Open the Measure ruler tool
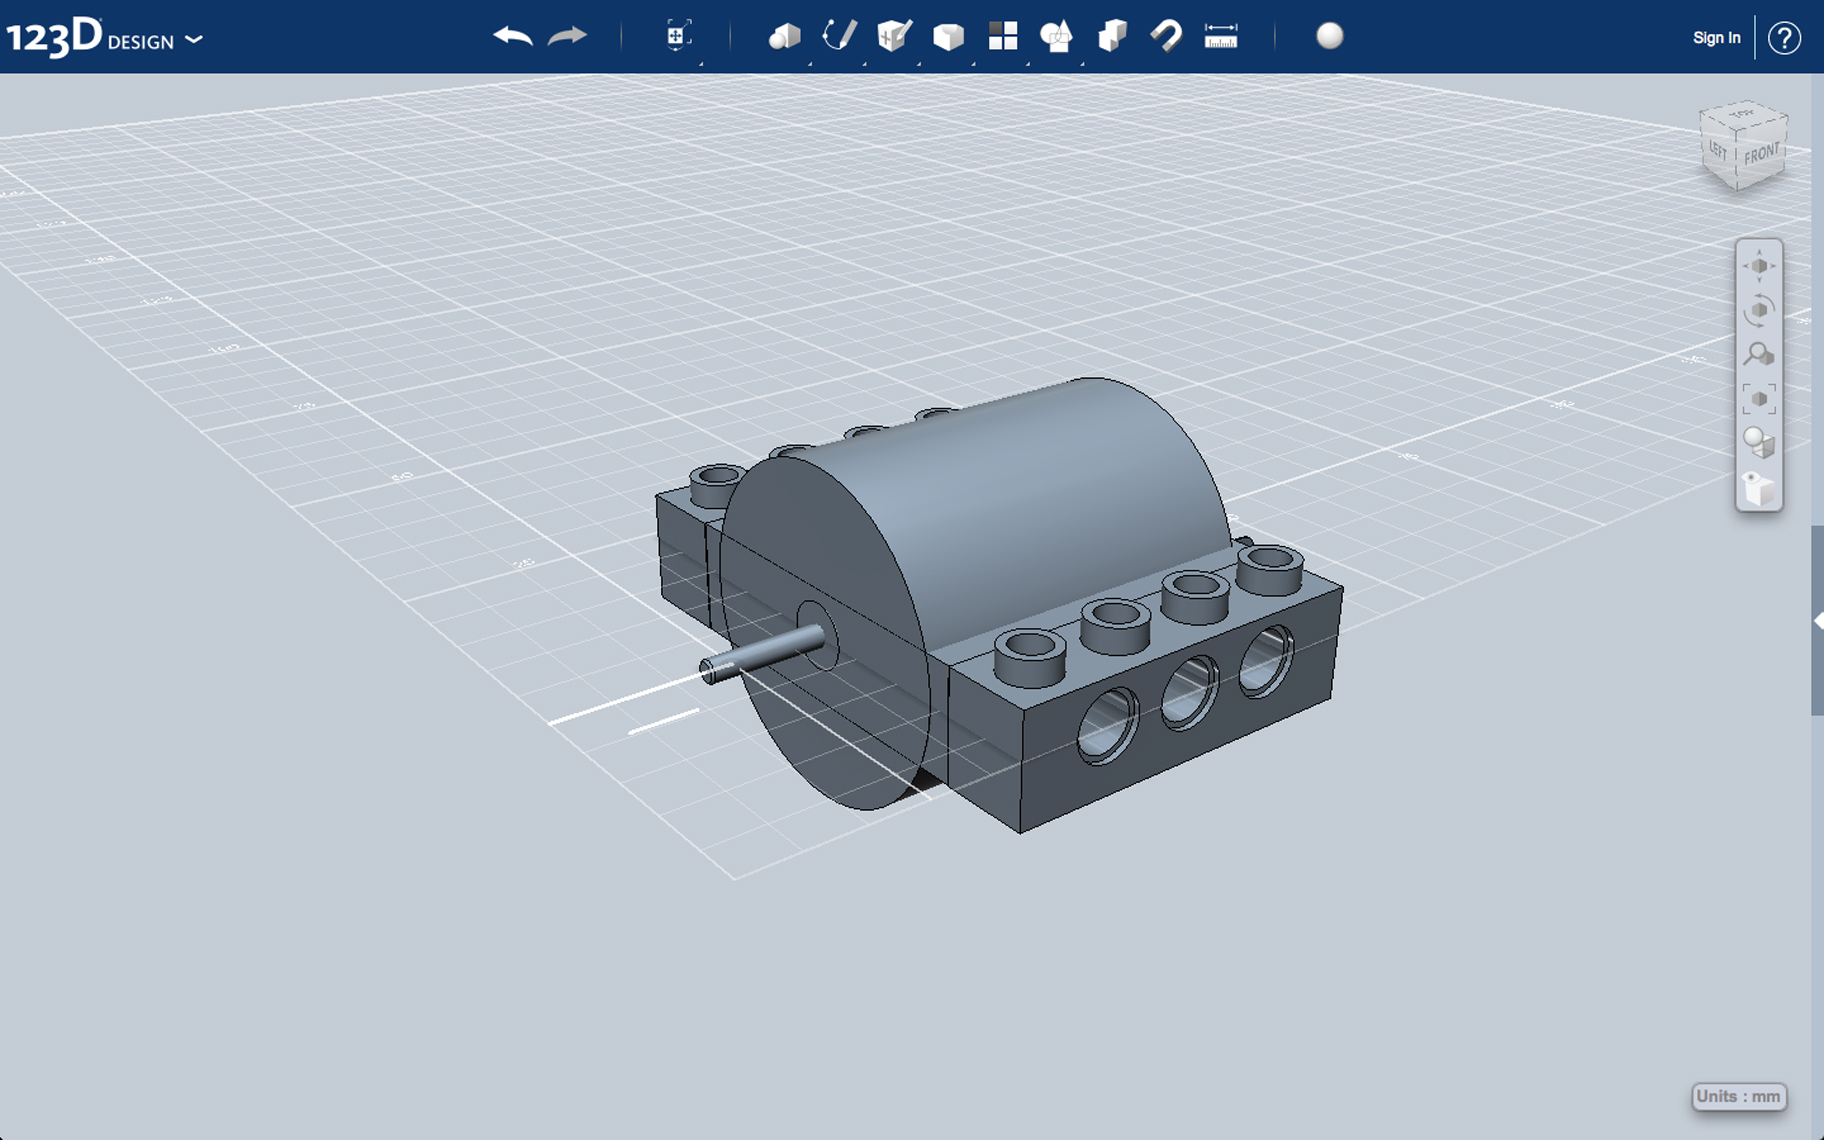Image resolution: width=1824 pixels, height=1140 pixels. 1222,37
